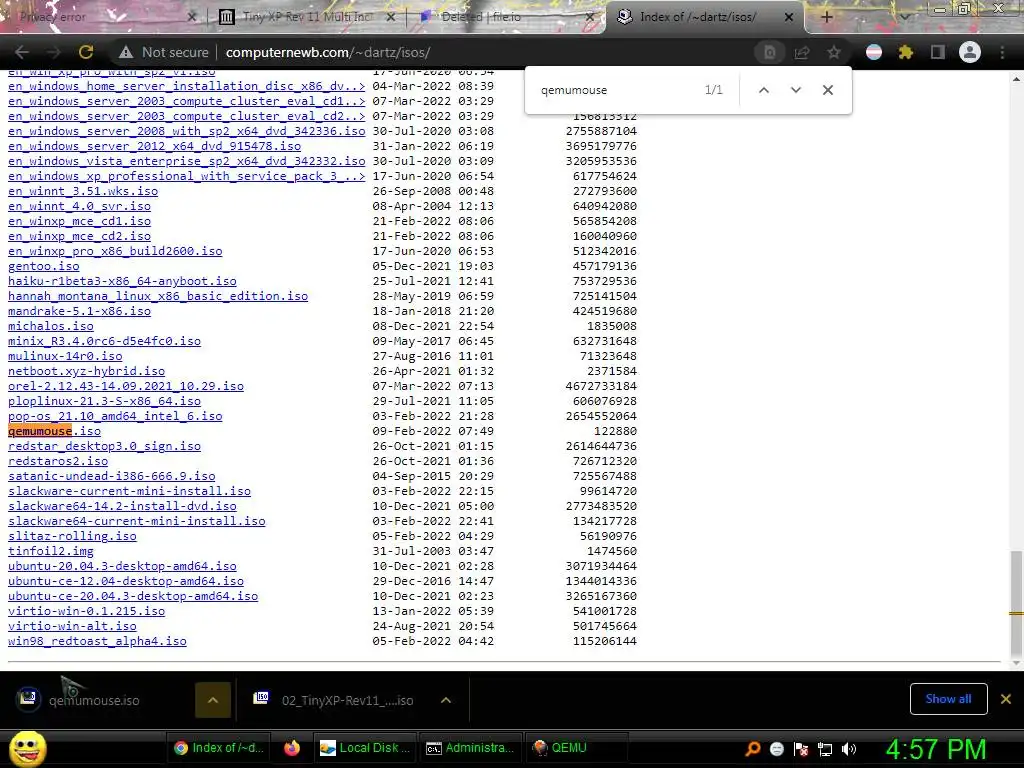The width and height of the screenshot is (1024, 768).
Task: Open slitaz-rolling.iso link
Action: [x=72, y=536]
